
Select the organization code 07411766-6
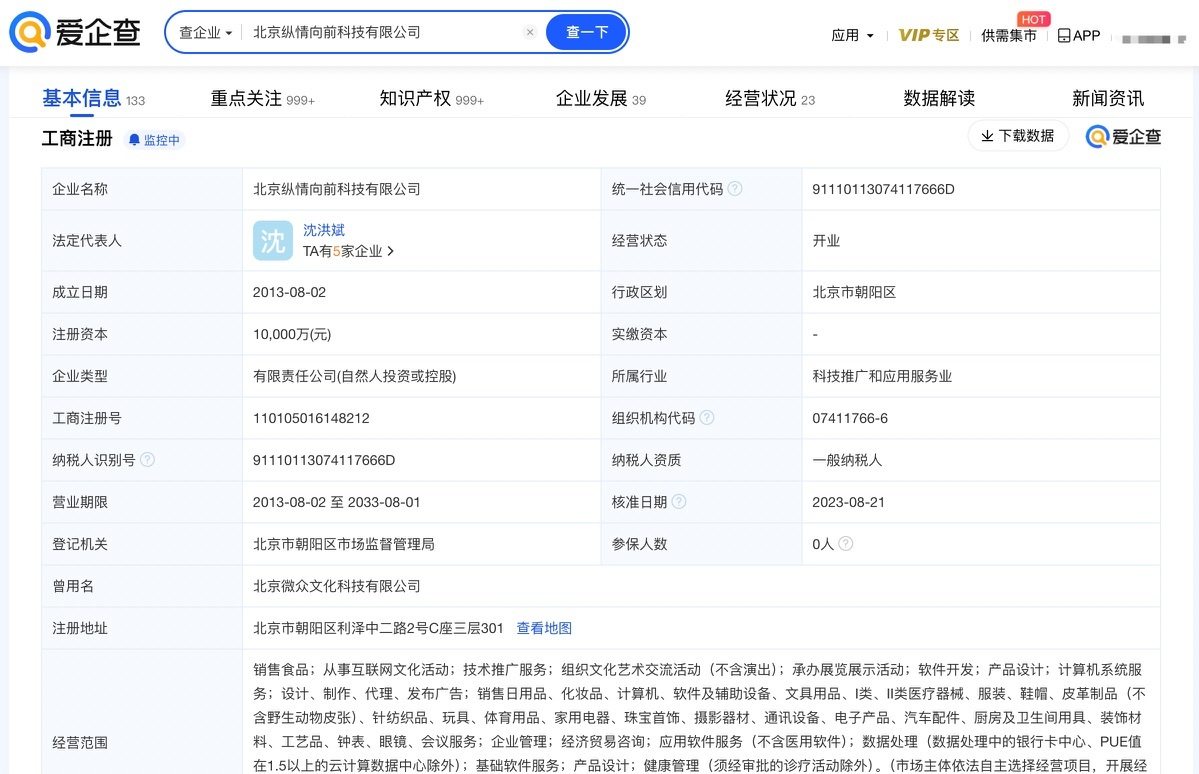[x=850, y=418]
